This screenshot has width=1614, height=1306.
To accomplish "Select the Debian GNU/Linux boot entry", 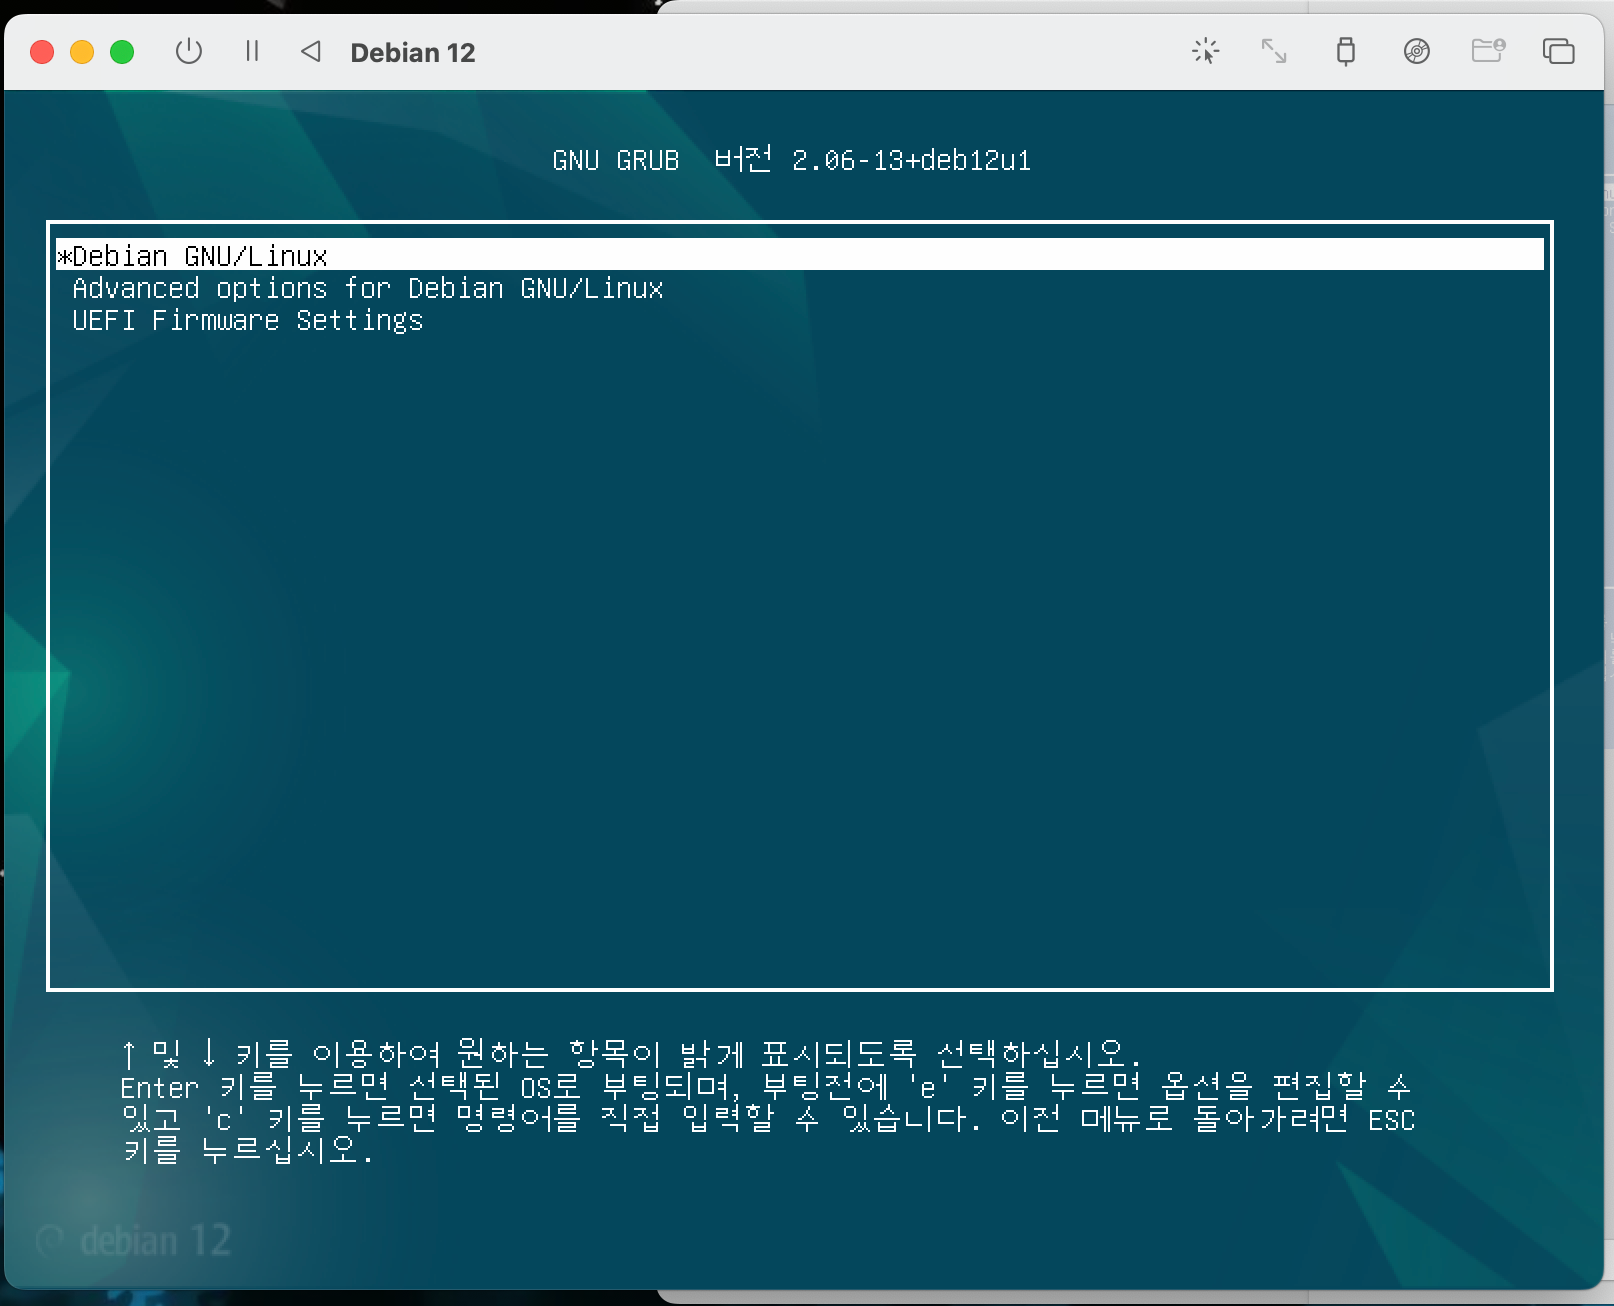I will (799, 255).
